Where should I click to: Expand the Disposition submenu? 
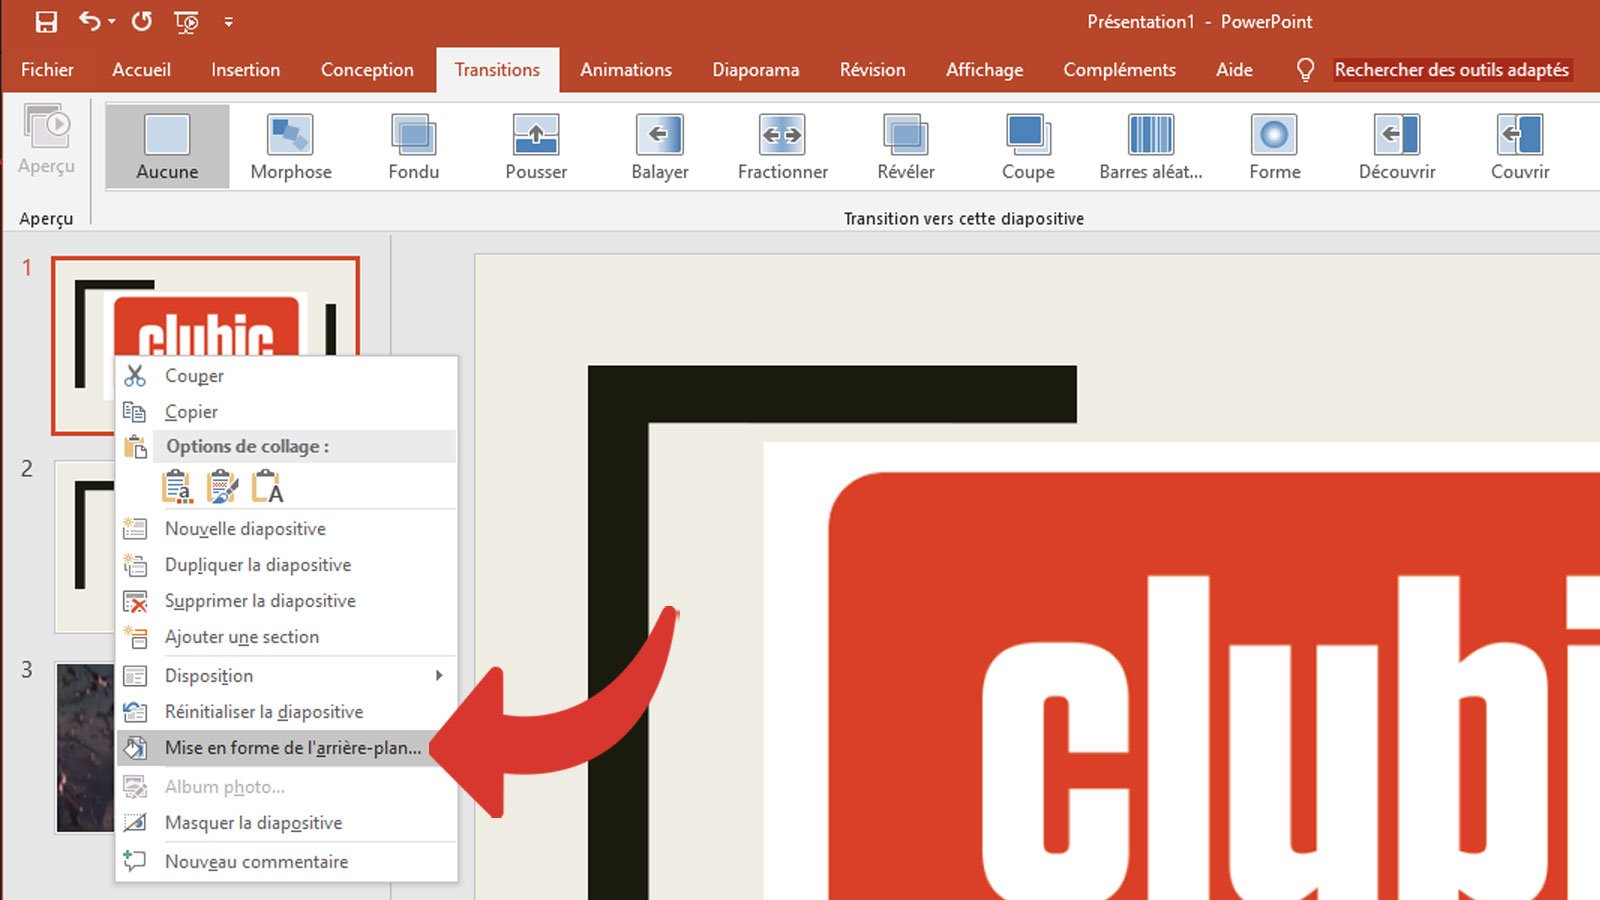(x=207, y=675)
